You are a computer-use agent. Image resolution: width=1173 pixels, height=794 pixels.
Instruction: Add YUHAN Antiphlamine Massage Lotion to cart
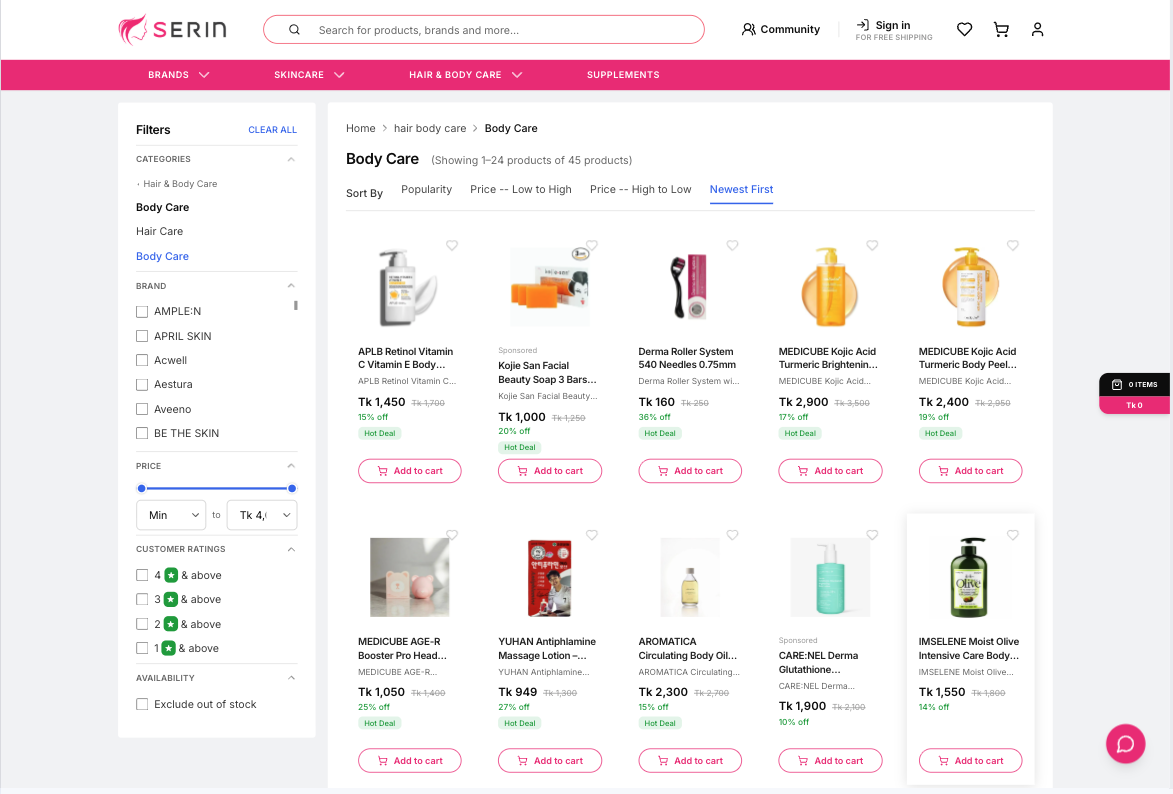(x=550, y=760)
